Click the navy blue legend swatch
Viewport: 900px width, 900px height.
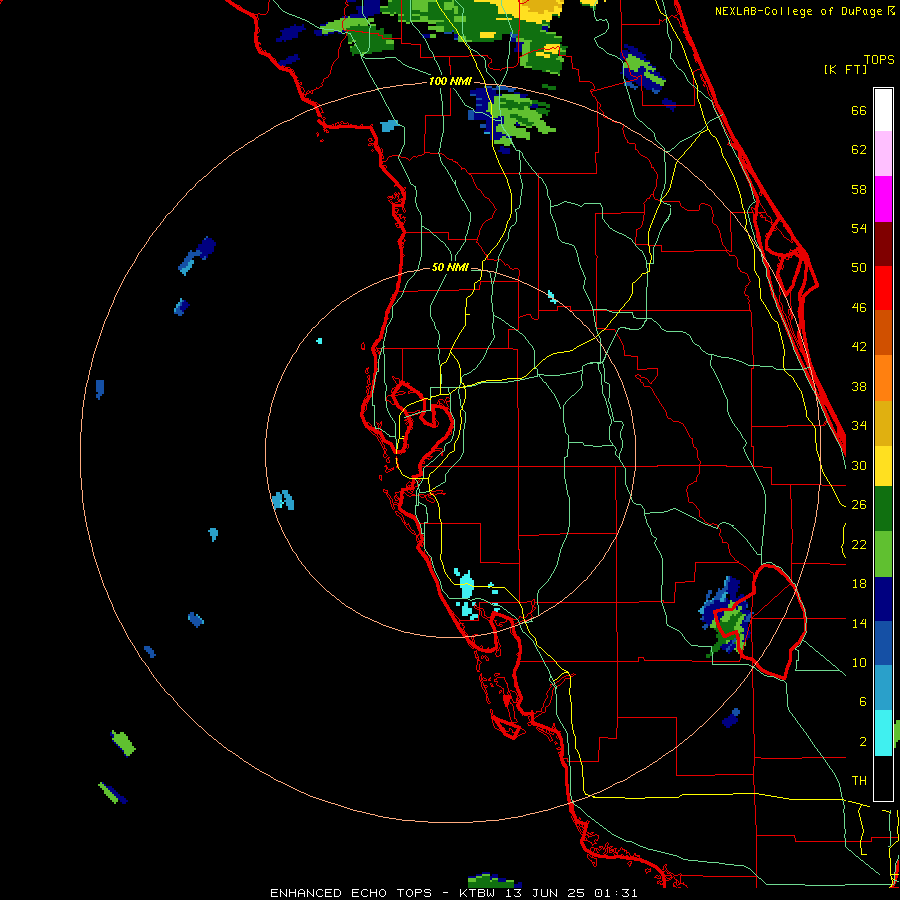coord(883,599)
